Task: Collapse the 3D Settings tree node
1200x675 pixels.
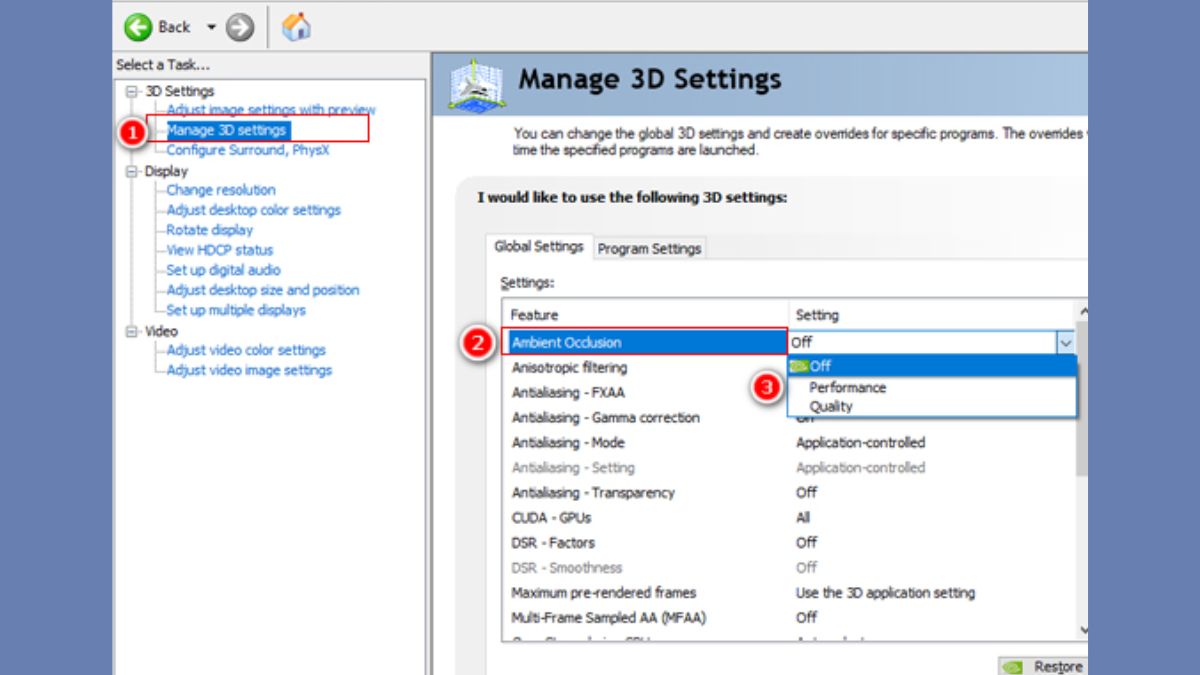Action: click(x=131, y=91)
